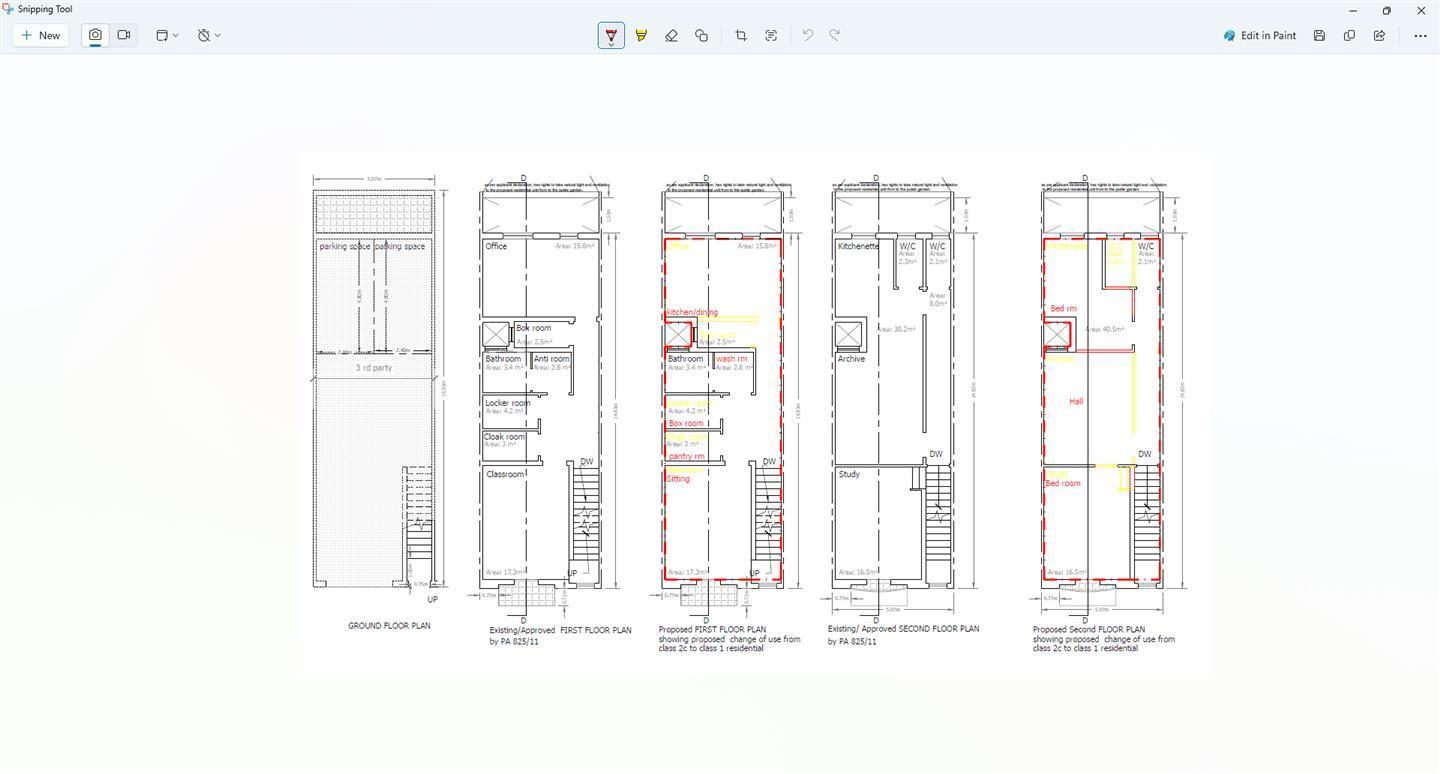This screenshot has height=774, width=1440.
Task: Switch to Snip (camera) mode
Action: tap(95, 35)
